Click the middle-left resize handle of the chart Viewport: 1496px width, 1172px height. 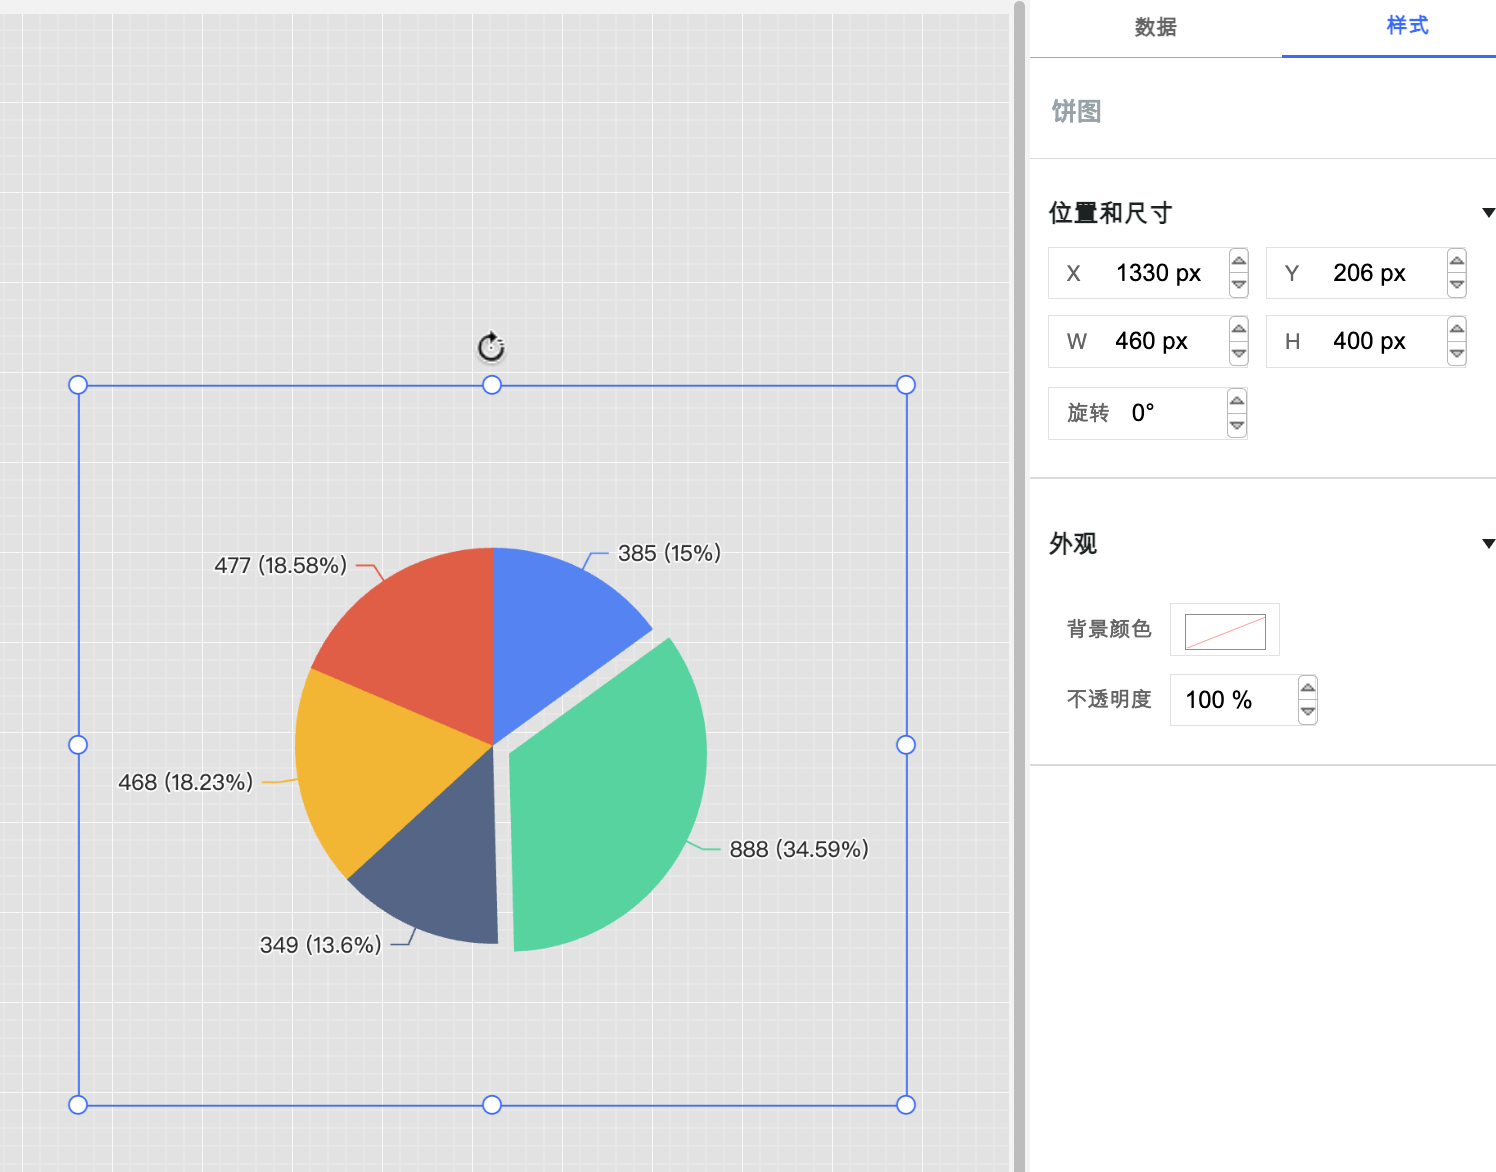coord(78,745)
